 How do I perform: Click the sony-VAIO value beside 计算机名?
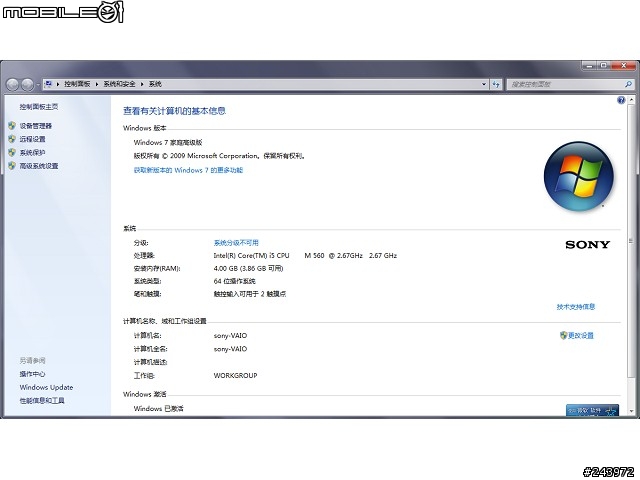tap(230, 336)
